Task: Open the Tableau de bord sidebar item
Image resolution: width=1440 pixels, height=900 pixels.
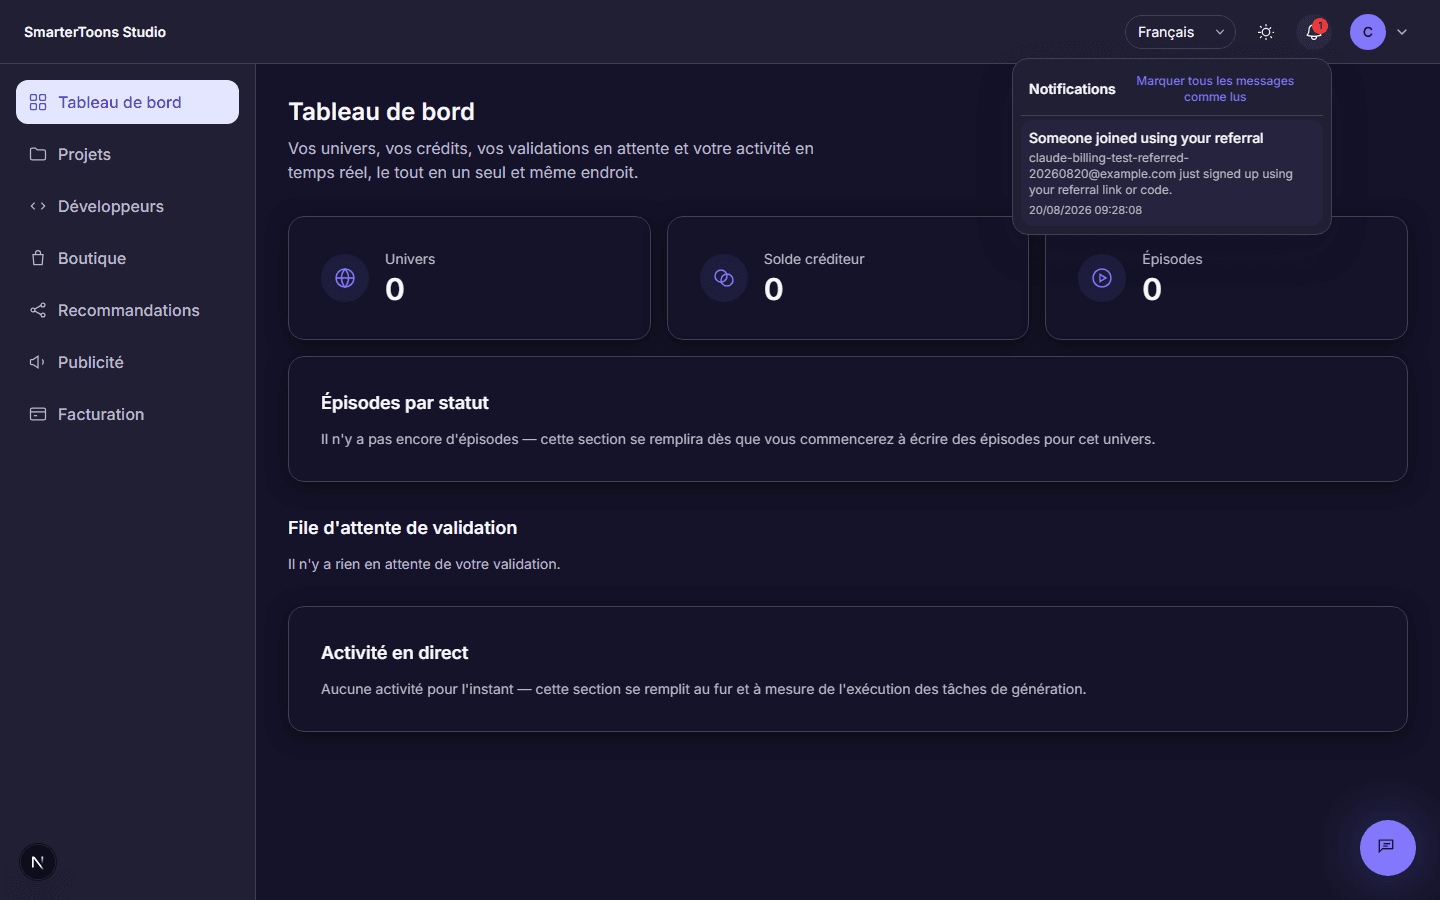Action: (127, 102)
